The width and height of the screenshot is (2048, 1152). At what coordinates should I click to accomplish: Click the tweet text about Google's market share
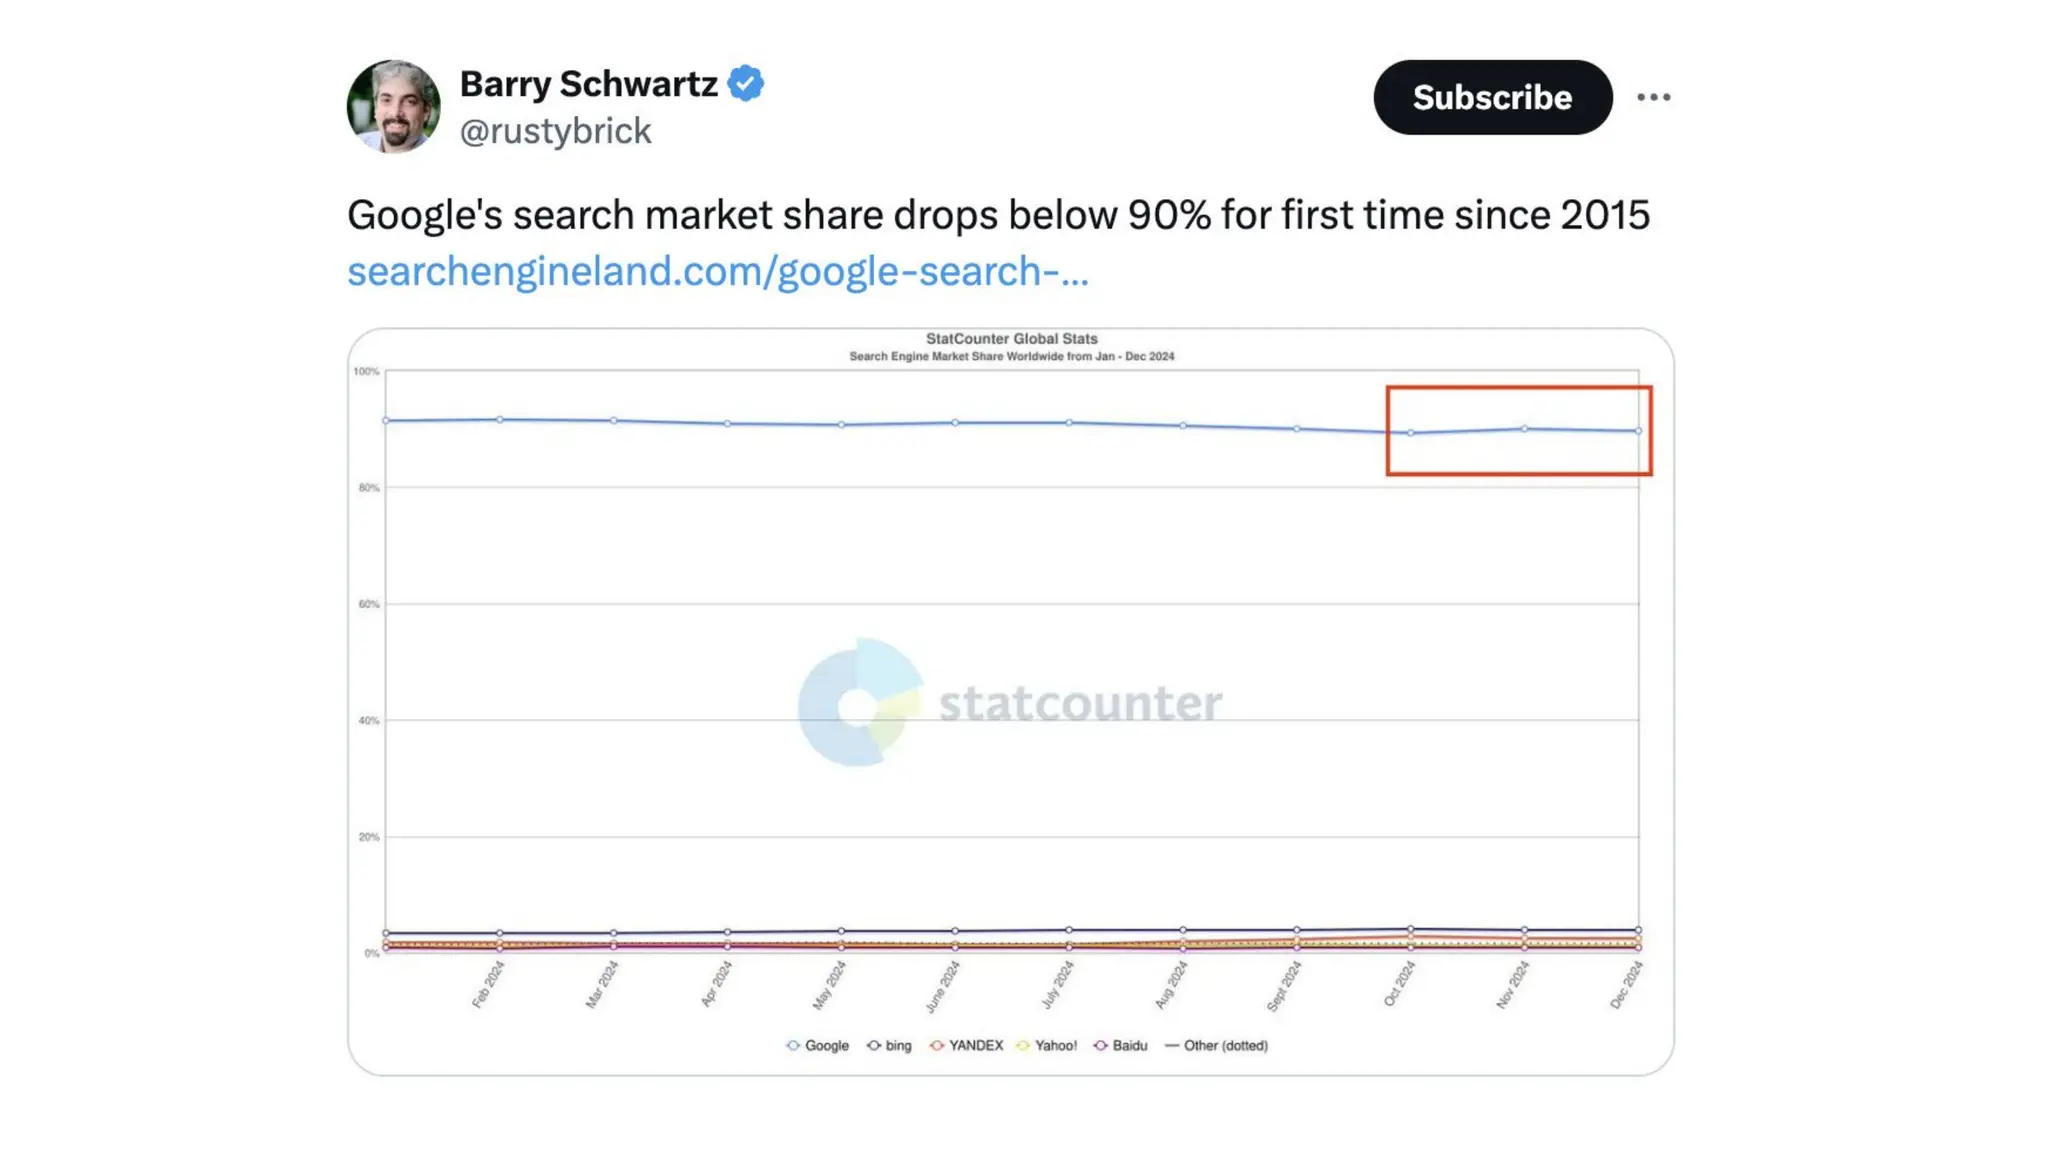(x=997, y=215)
